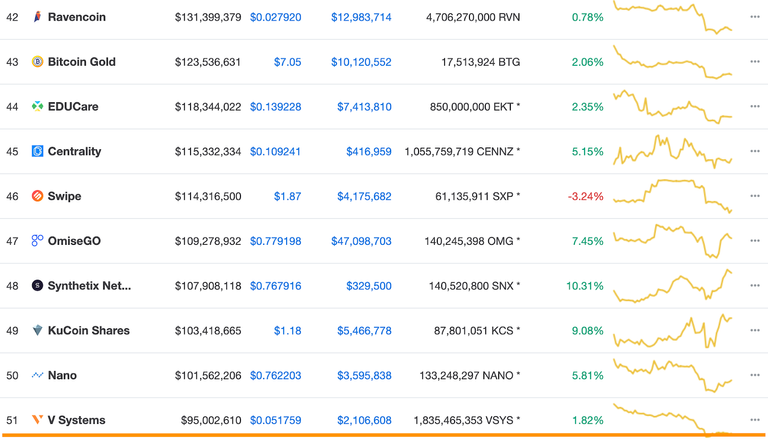This screenshot has width=768, height=441.
Task: Open the more options menu for Centrality
Action: click(x=755, y=151)
